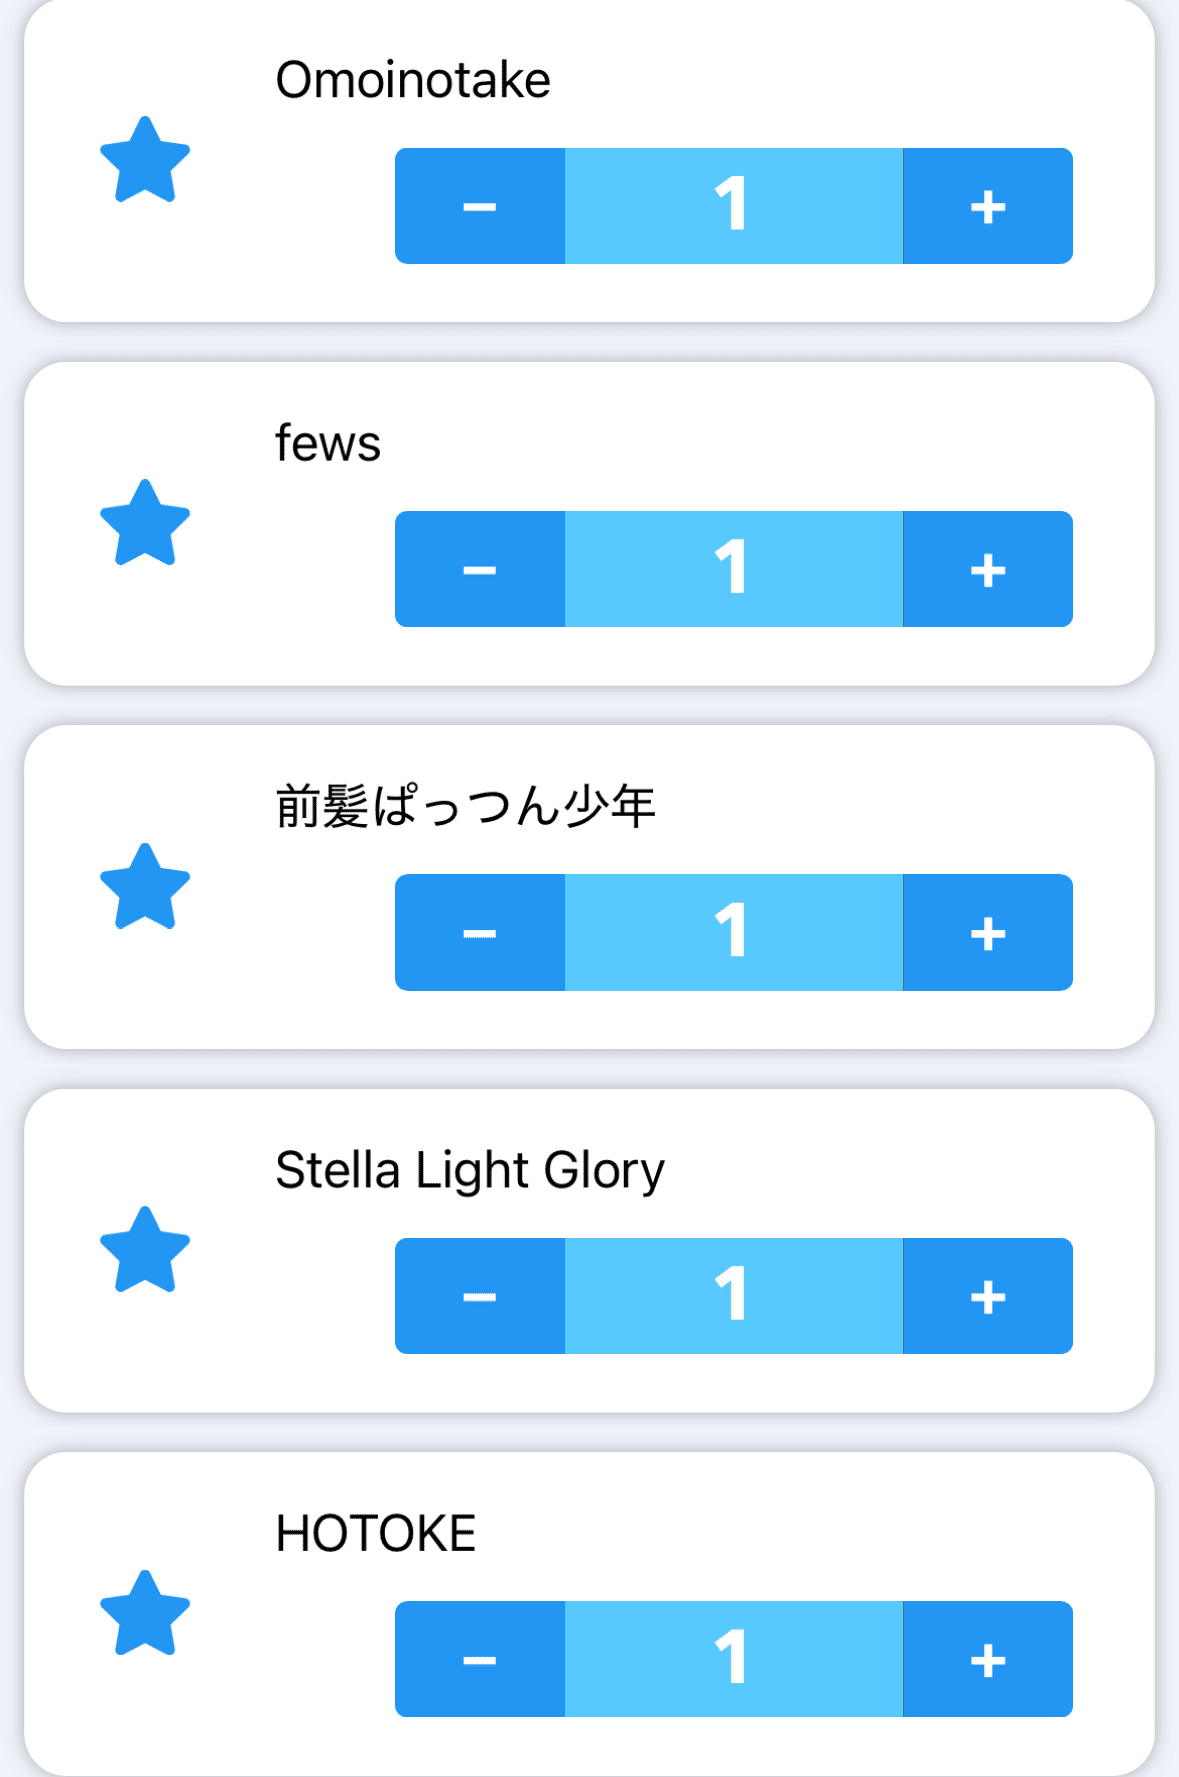Decrease the HOTOKE count
The image size is (1179, 1777).
pos(480,1659)
